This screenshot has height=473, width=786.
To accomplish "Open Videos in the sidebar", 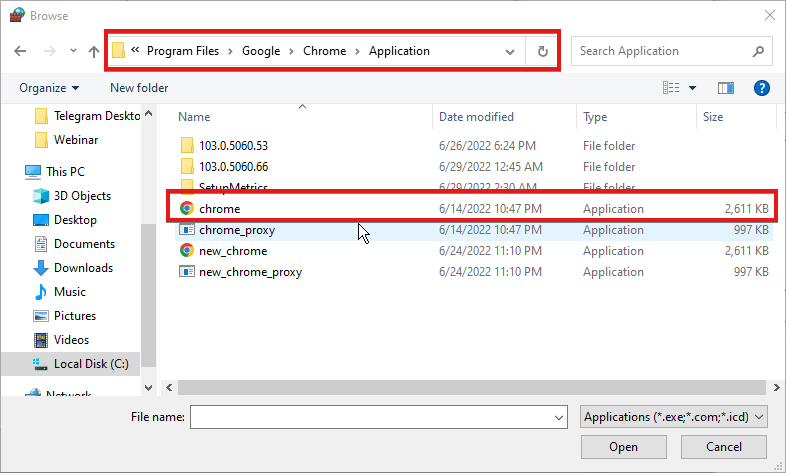I will point(61,340).
